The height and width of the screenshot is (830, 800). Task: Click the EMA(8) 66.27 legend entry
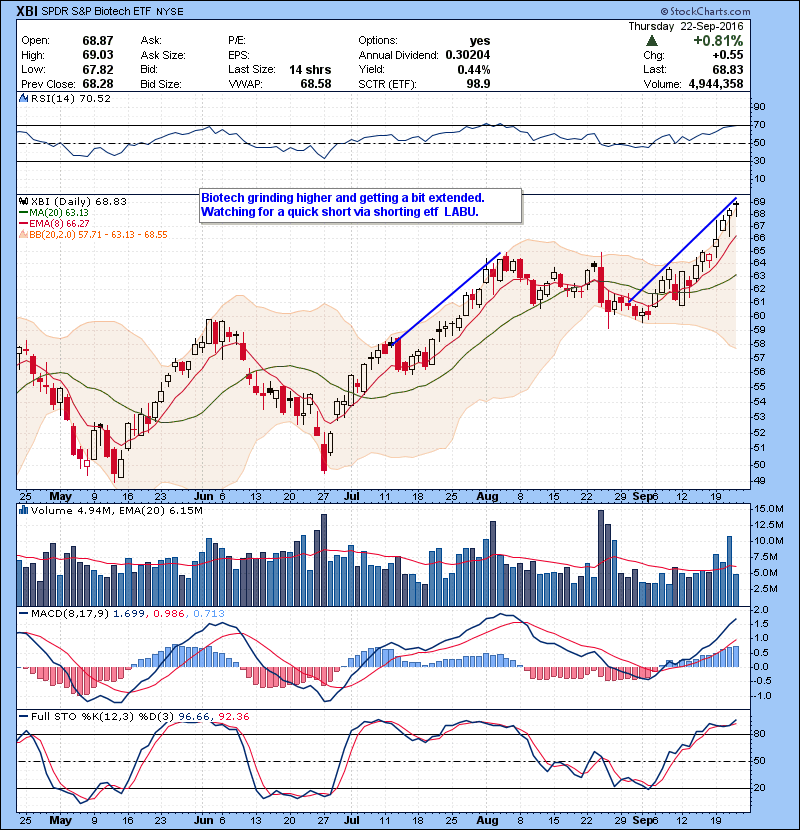click(x=54, y=224)
